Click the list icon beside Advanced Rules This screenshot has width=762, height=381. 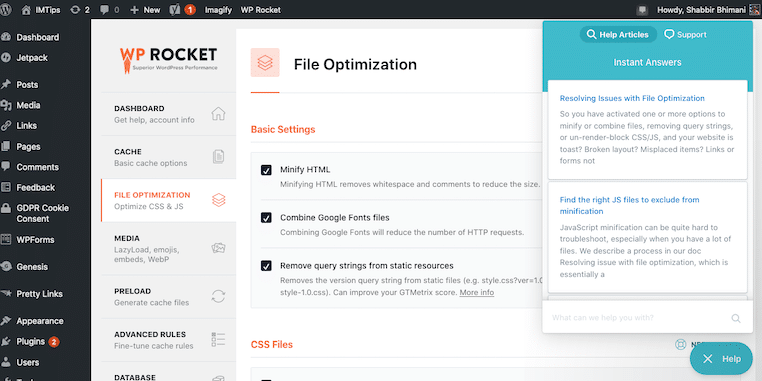(x=218, y=340)
